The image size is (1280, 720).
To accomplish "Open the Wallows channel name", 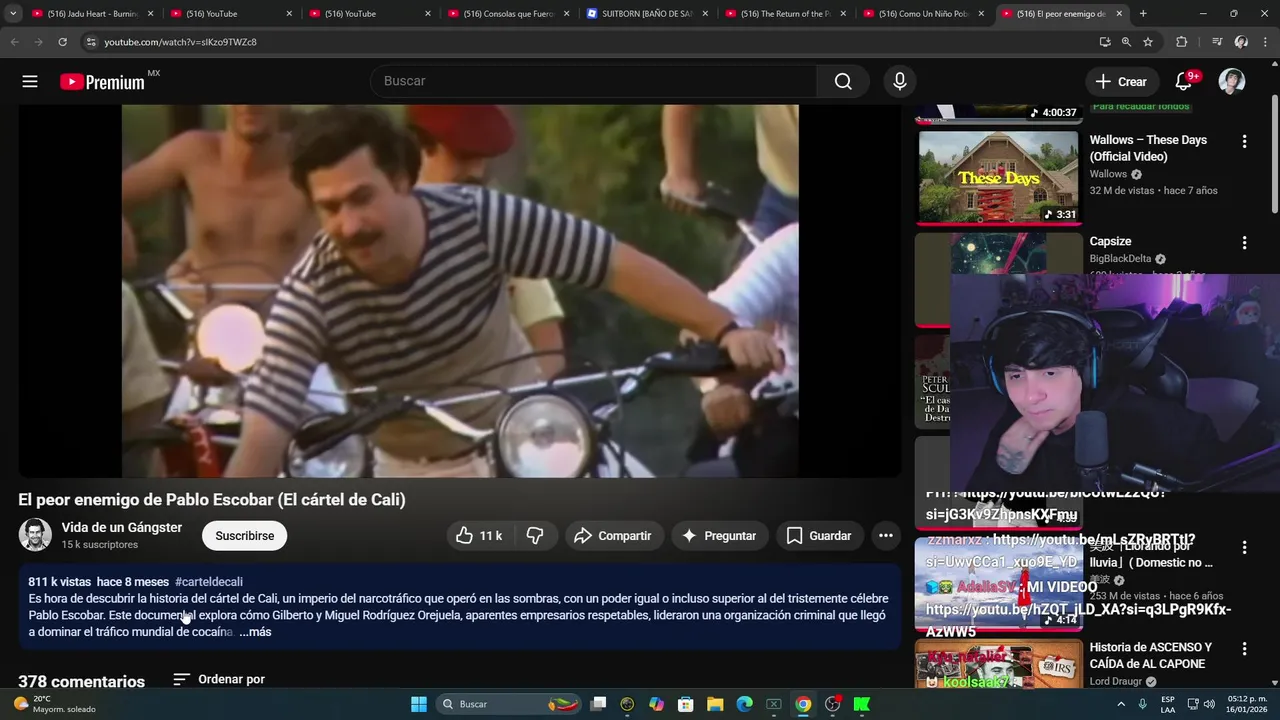I will 1108,174.
